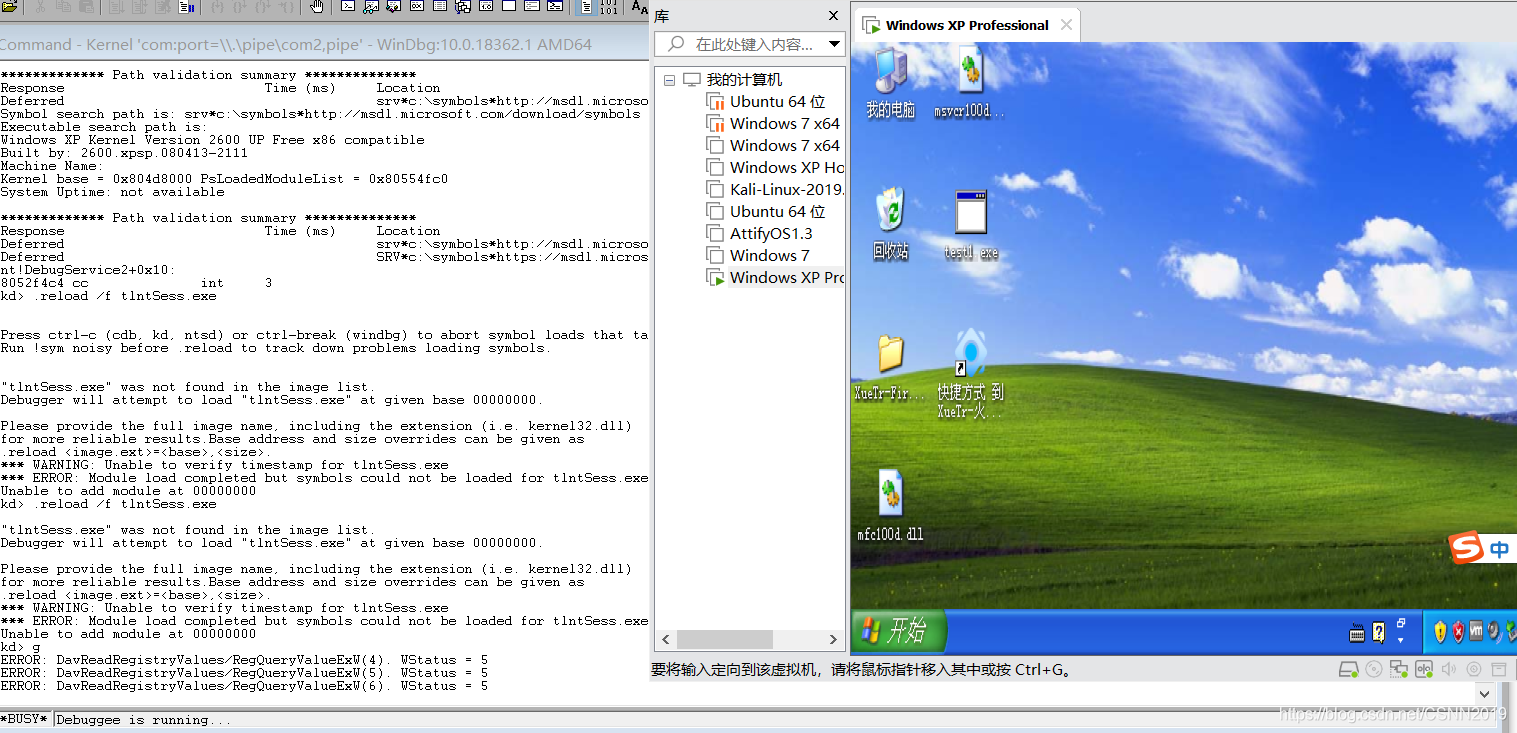This screenshot has height=733, width=1517.
Task: Close the 库 library panel
Action: tap(835, 16)
